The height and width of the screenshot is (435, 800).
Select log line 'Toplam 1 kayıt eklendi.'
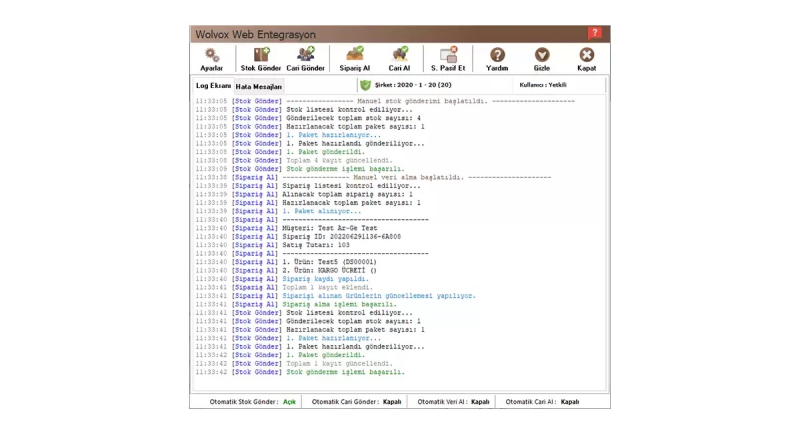click(284, 287)
